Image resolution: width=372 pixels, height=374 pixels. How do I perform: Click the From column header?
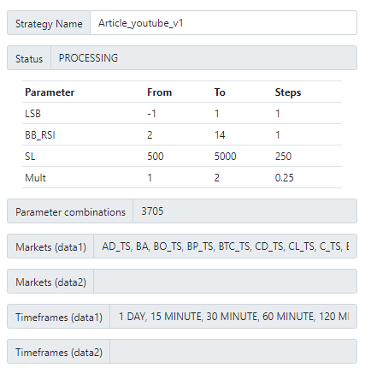coord(159,92)
